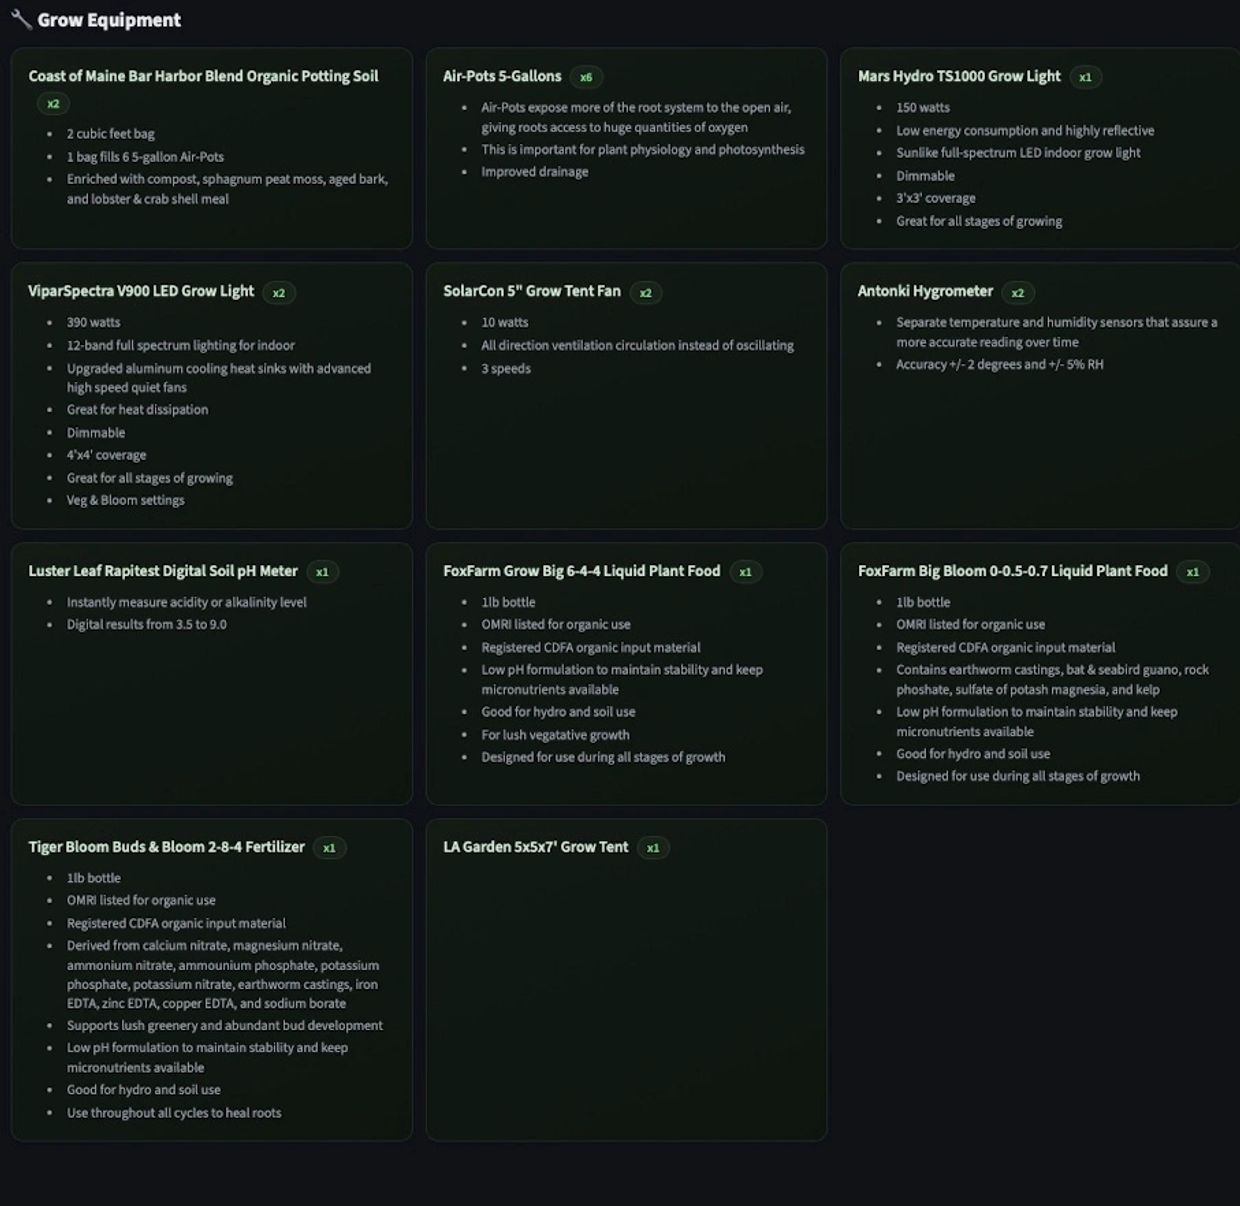
Task: Click the x1 badge on Luster Leaf pH Meter
Action: pyautogui.click(x=322, y=572)
